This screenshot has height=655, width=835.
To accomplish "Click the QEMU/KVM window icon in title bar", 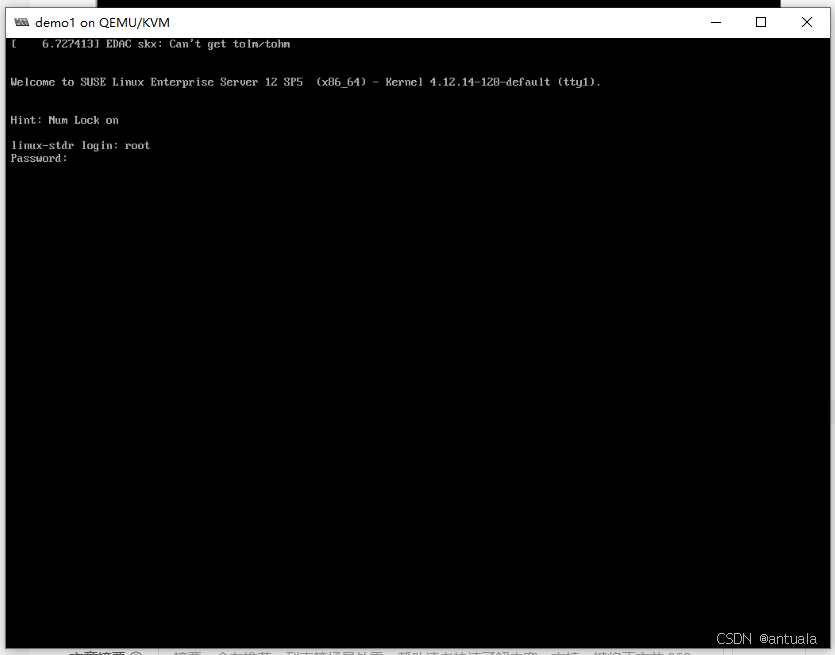I will (x=21, y=22).
